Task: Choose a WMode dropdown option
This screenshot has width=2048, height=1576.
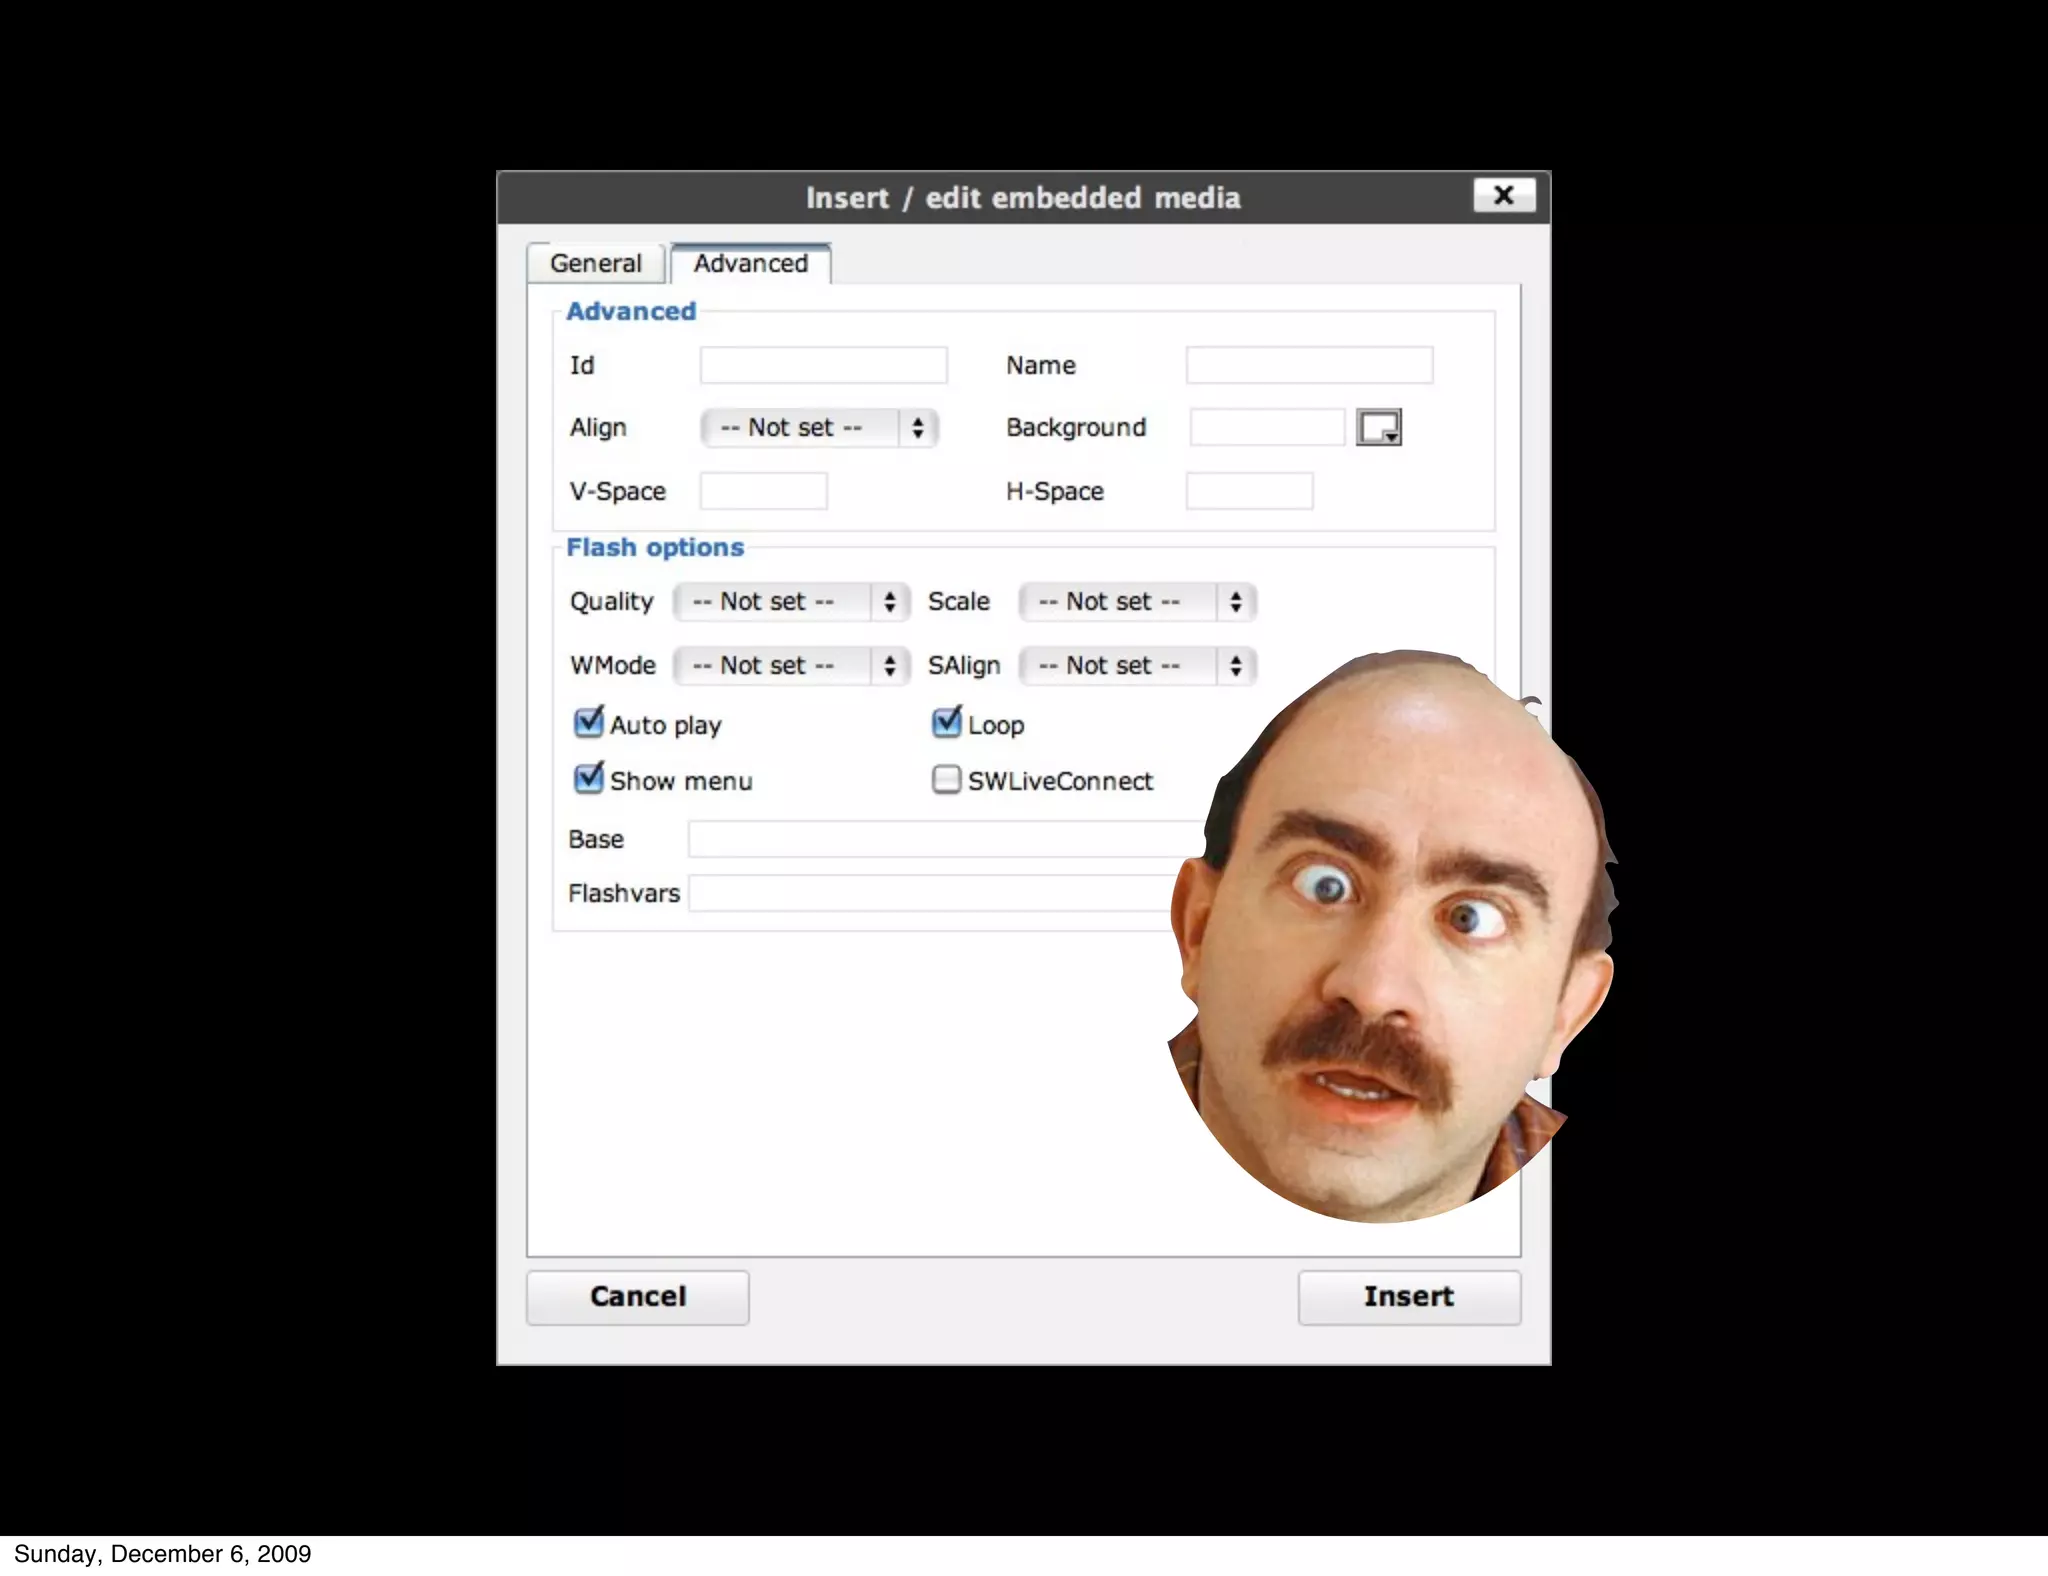Action: [x=791, y=666]
